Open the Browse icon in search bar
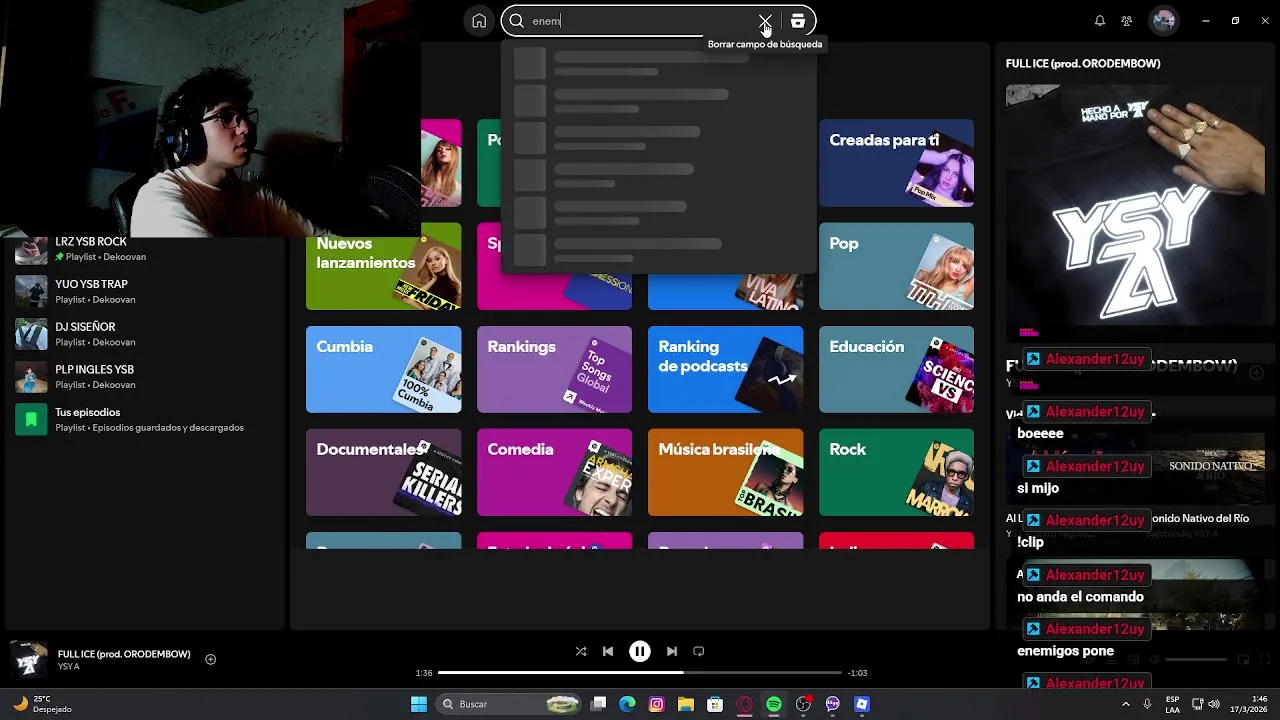The image size is (1280, 720). point(797,21)
